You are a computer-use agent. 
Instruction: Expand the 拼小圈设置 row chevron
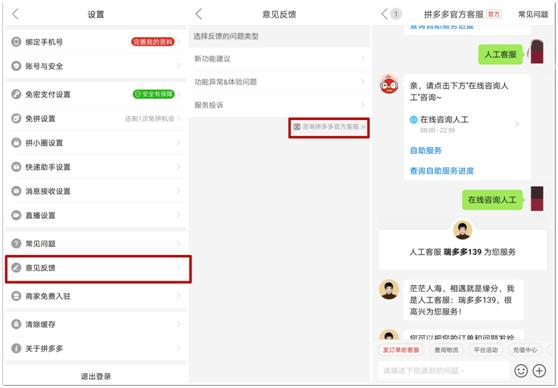pyautogui.click(x=179, y=143)
